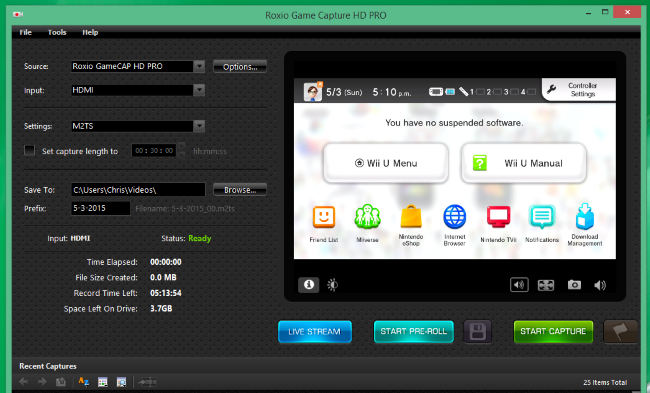The image size is (650, 393).
Task: Click the forward arrow in Recent Captures
Action: click(42, 382)
